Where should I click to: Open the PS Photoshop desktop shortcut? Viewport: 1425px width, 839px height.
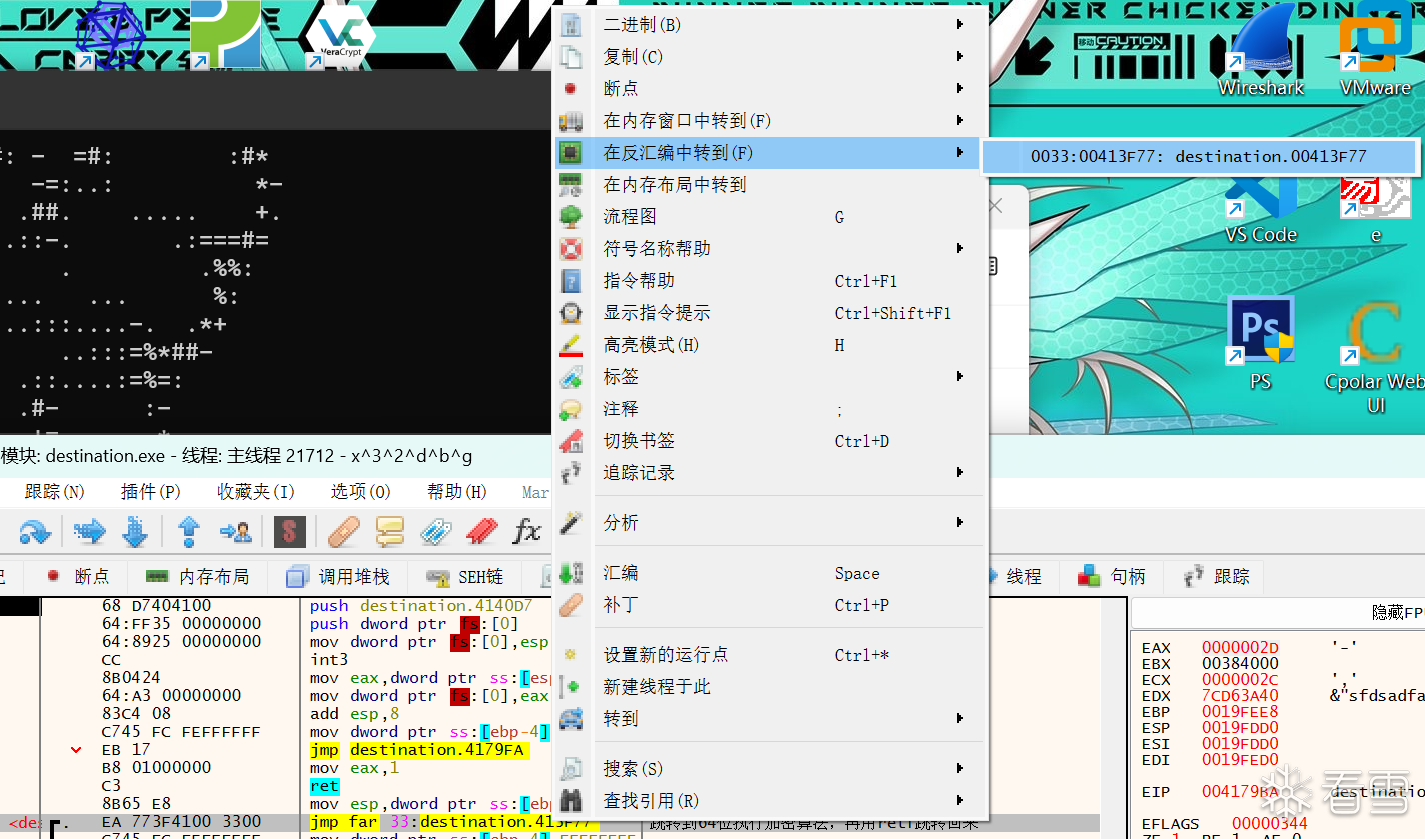tap(1260, 343)
